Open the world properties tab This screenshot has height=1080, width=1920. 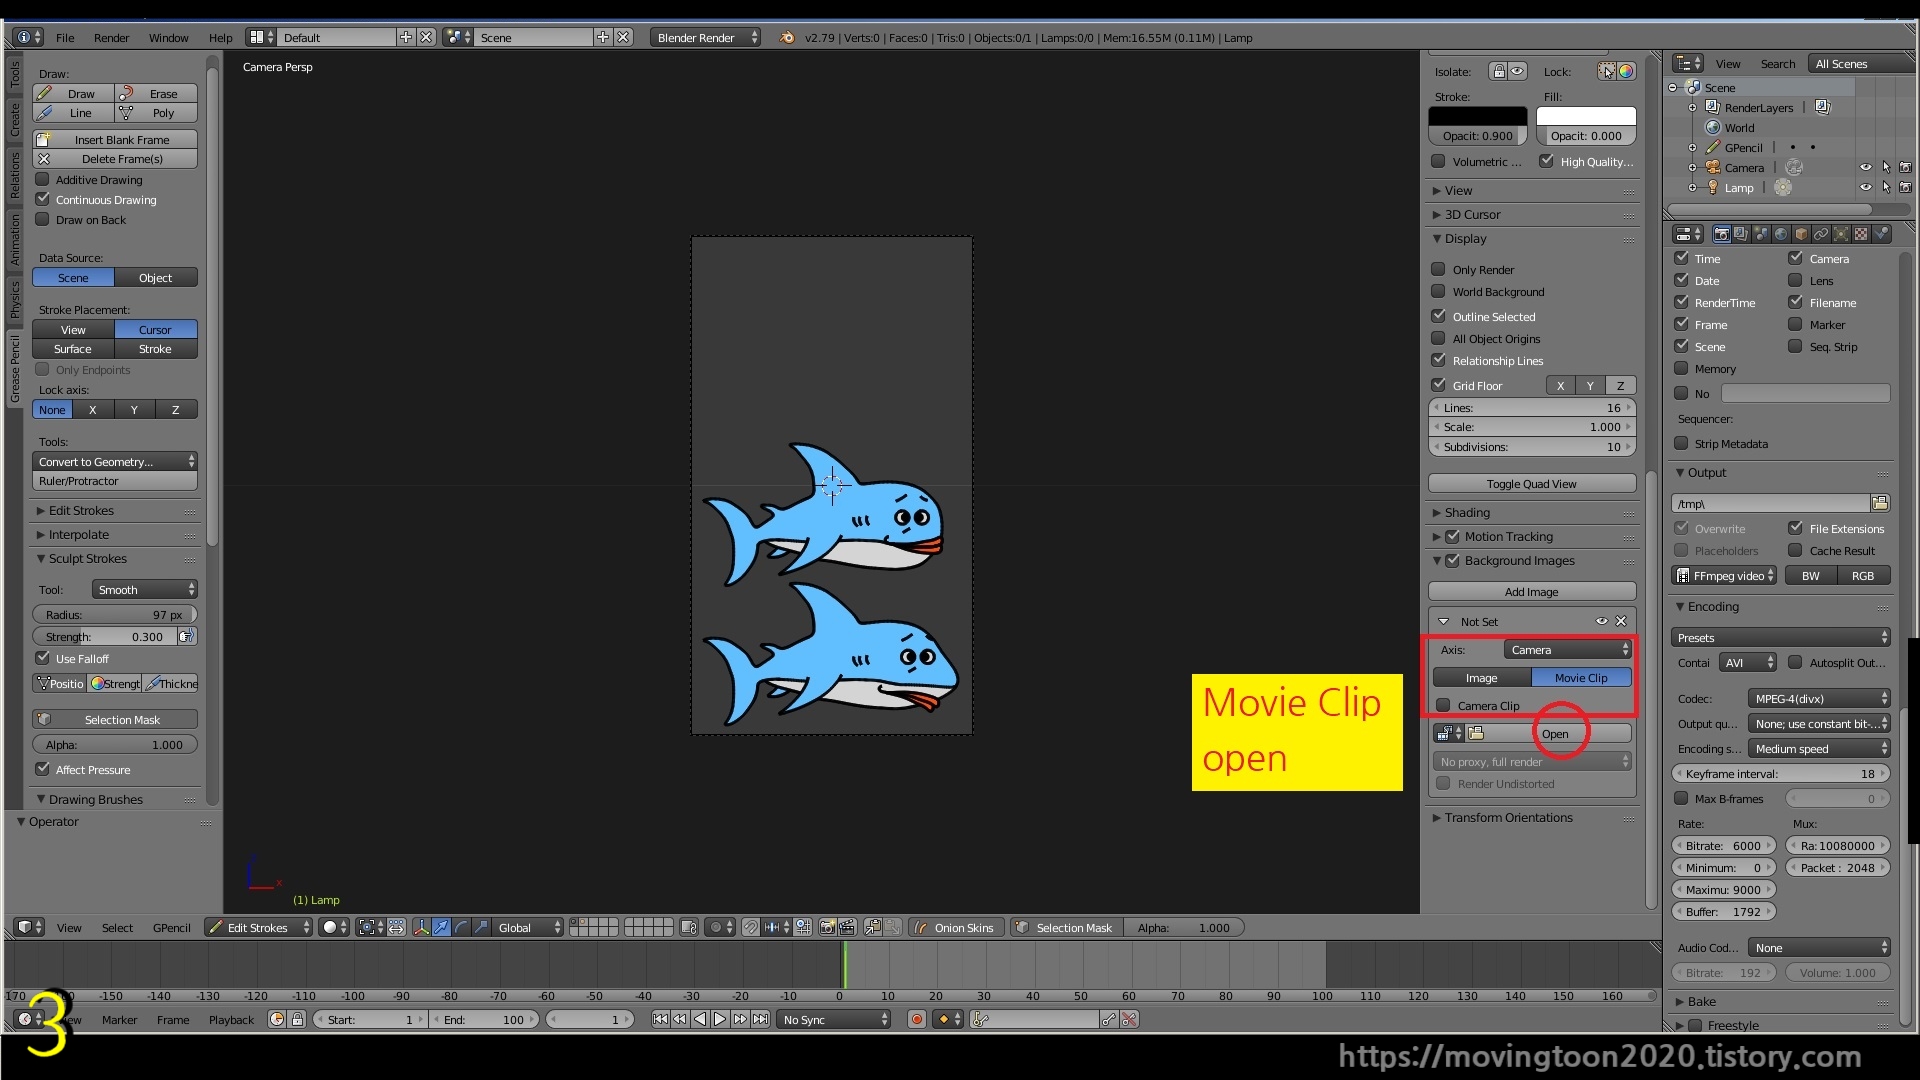[x=1781, y=234]
